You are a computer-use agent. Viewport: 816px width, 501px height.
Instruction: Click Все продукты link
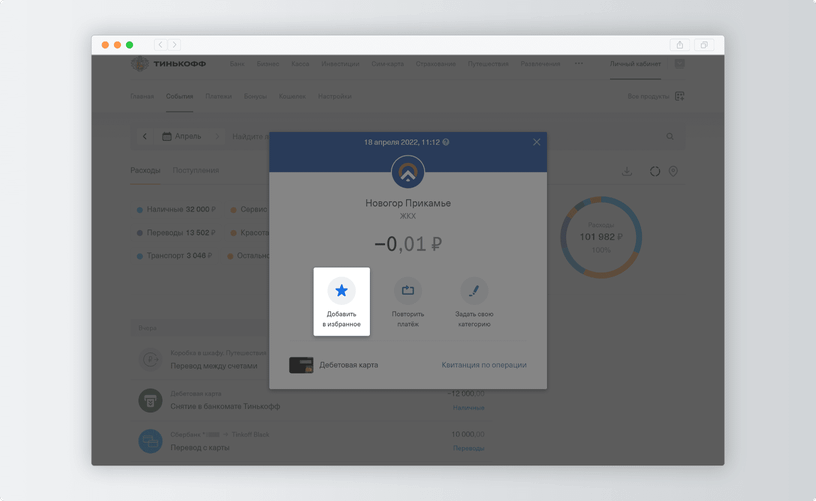(x=648, y=96)
